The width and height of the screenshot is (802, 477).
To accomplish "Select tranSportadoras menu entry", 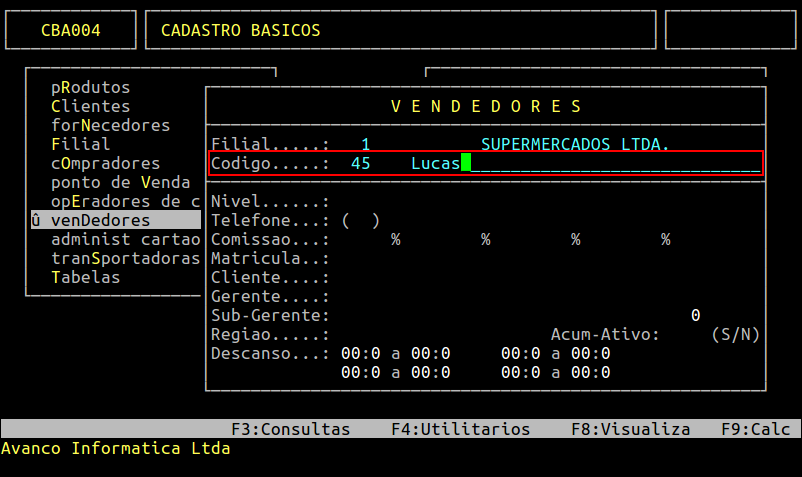I will 125,258.
